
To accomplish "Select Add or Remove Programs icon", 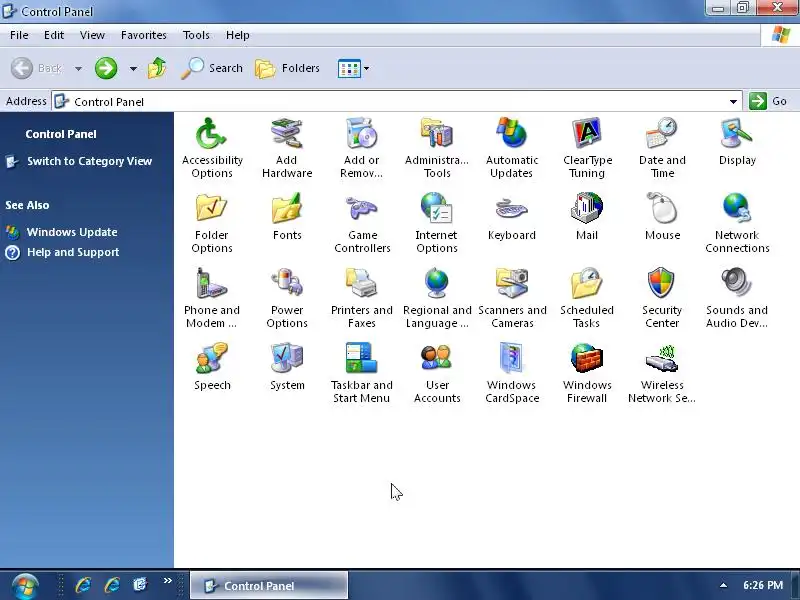I will tap(361, 133).
